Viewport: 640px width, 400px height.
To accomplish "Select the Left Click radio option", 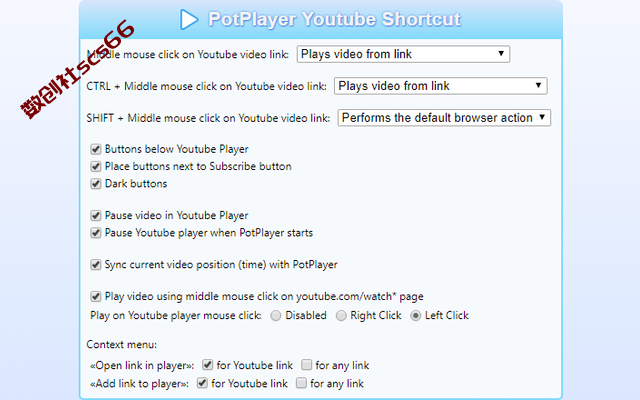I will coord(416,316).
